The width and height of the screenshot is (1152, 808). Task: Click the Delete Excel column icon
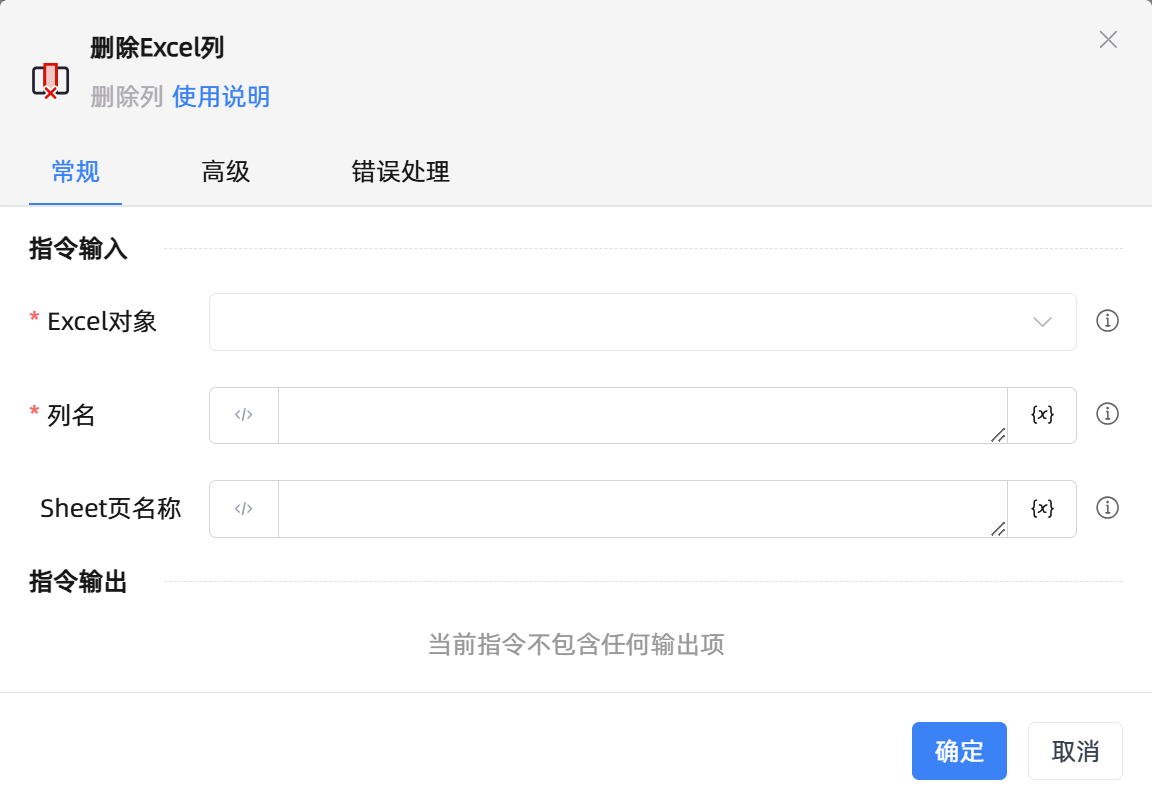click(50, 80)
